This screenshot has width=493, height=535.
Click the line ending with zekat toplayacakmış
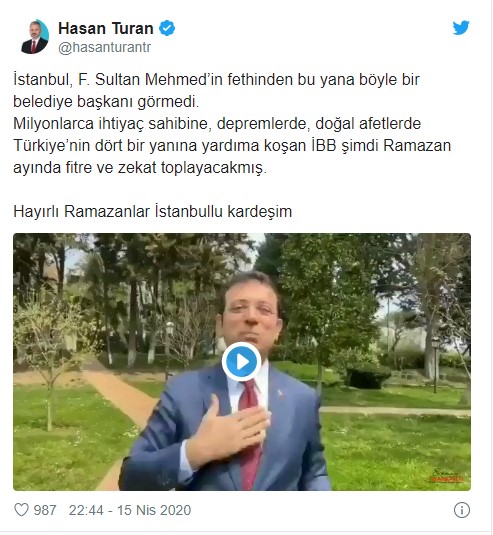click(140, 168)
